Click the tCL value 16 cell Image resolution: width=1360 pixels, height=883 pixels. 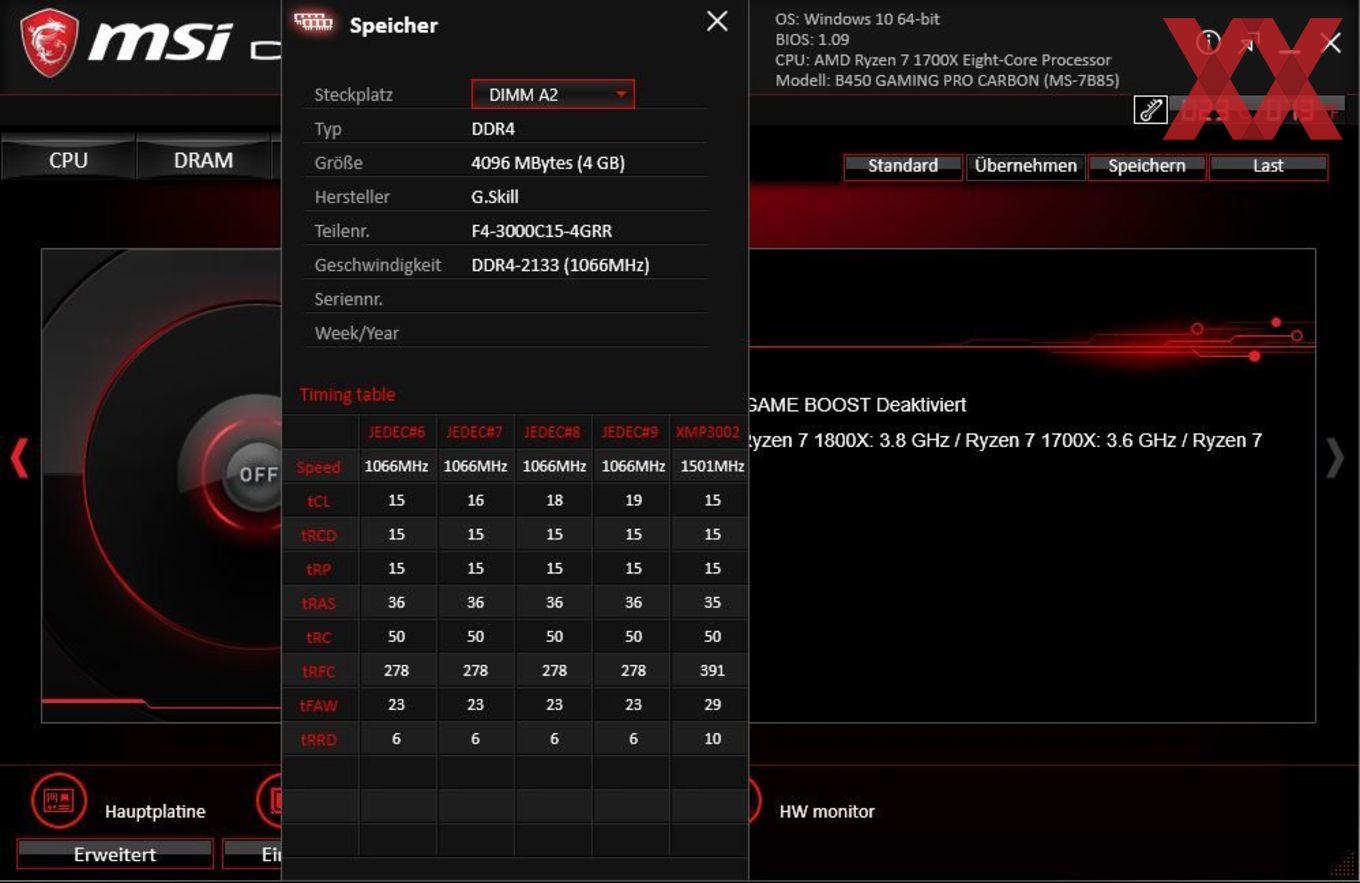coord(475,500)
